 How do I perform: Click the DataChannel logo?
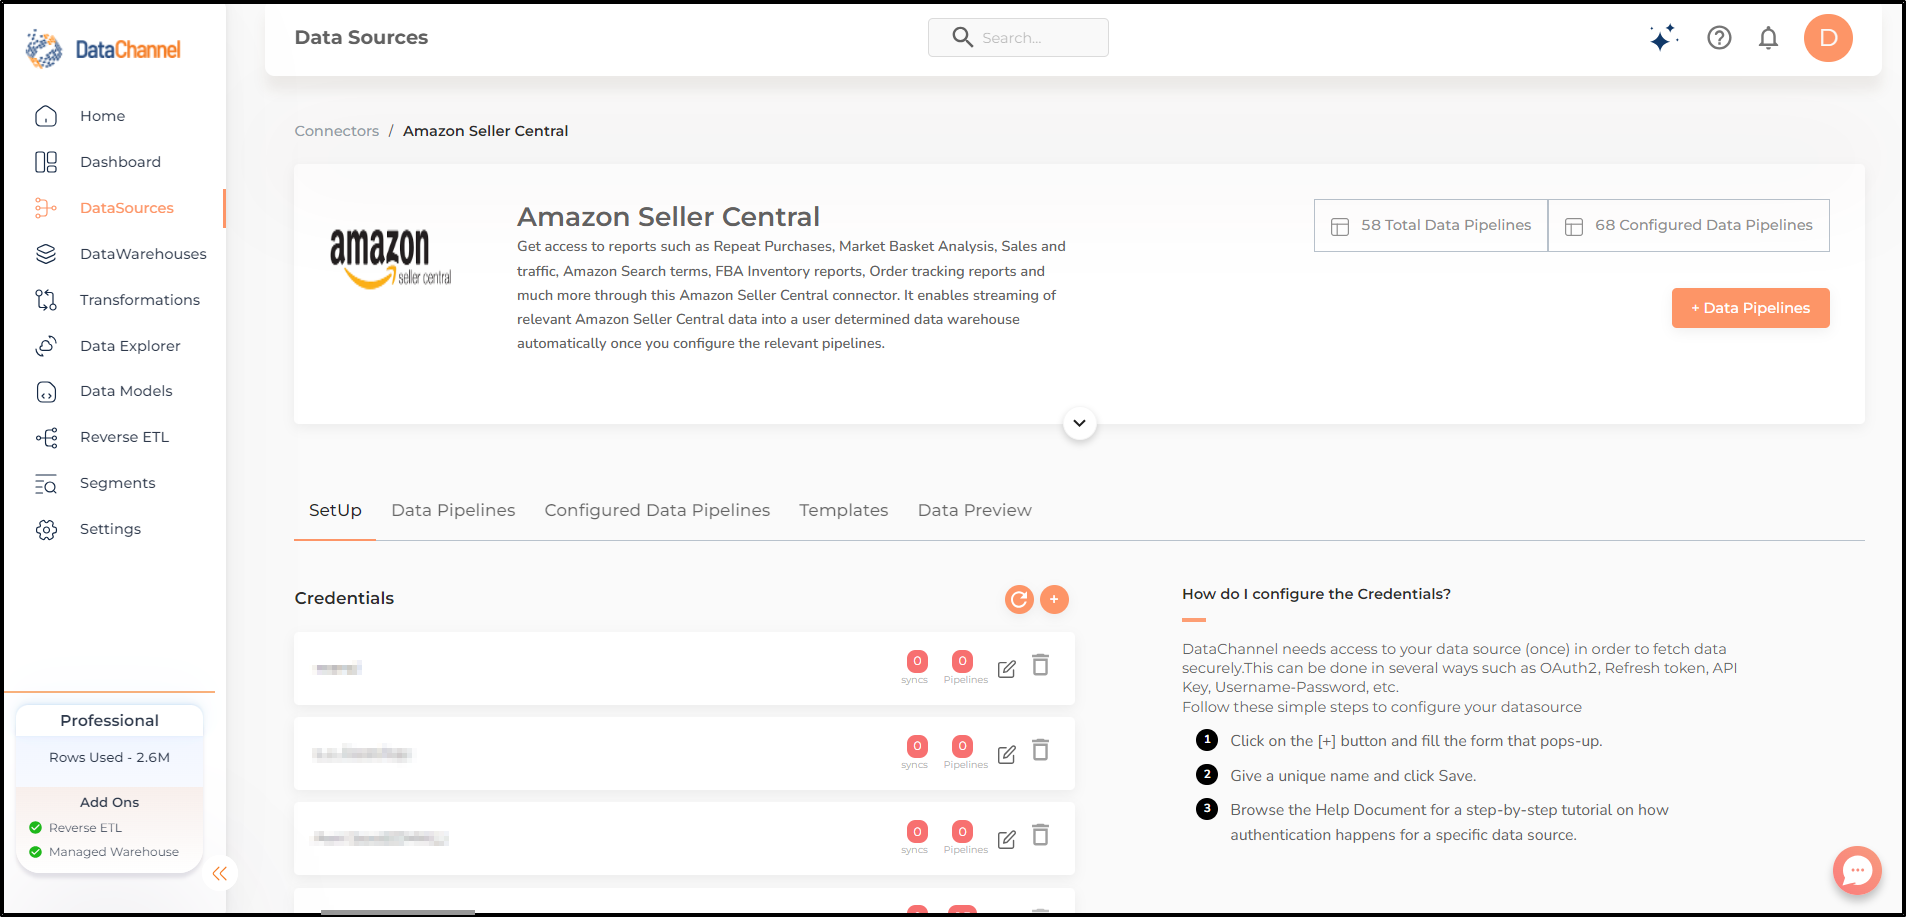click(x=103, y=49)
